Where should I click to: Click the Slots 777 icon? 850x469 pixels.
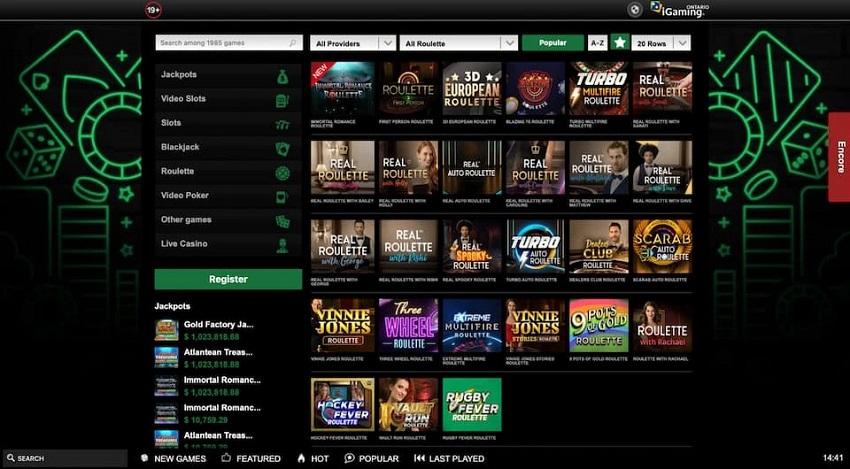coord(282,125)
